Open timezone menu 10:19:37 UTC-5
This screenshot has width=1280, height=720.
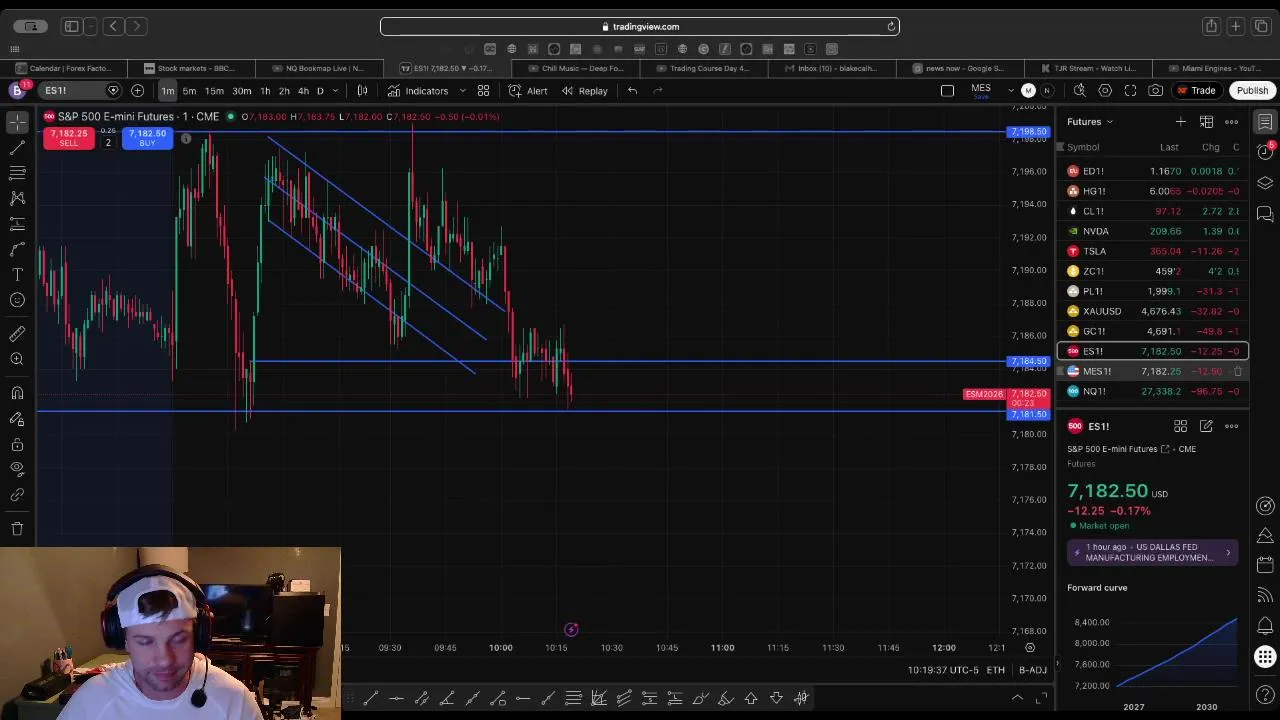pyautogui.click(x=943, y=670)
